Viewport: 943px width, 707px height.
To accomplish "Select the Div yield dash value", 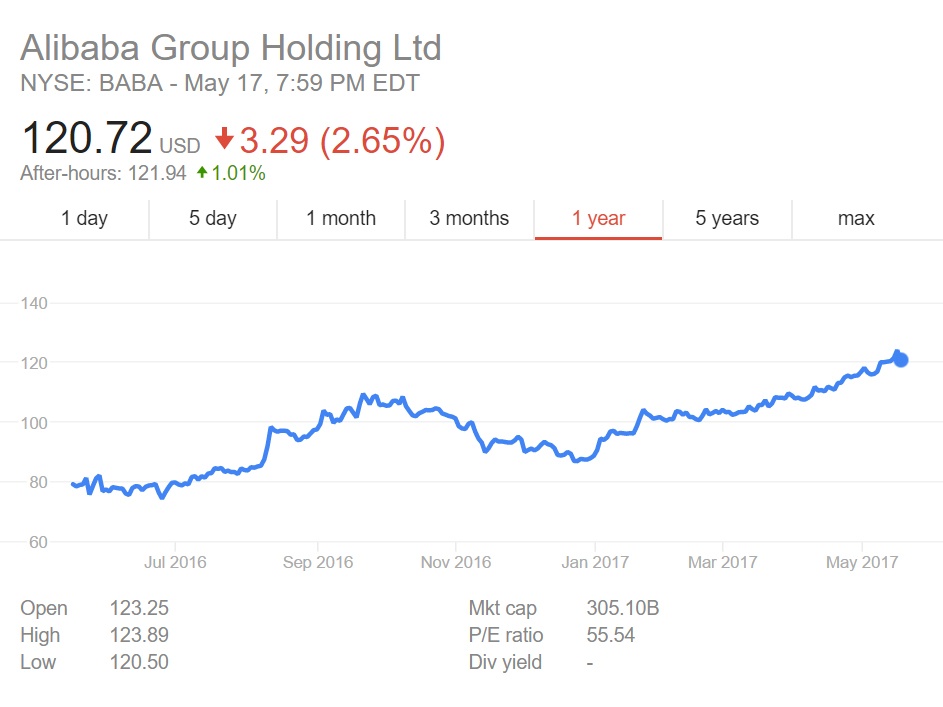I will 589,662.
